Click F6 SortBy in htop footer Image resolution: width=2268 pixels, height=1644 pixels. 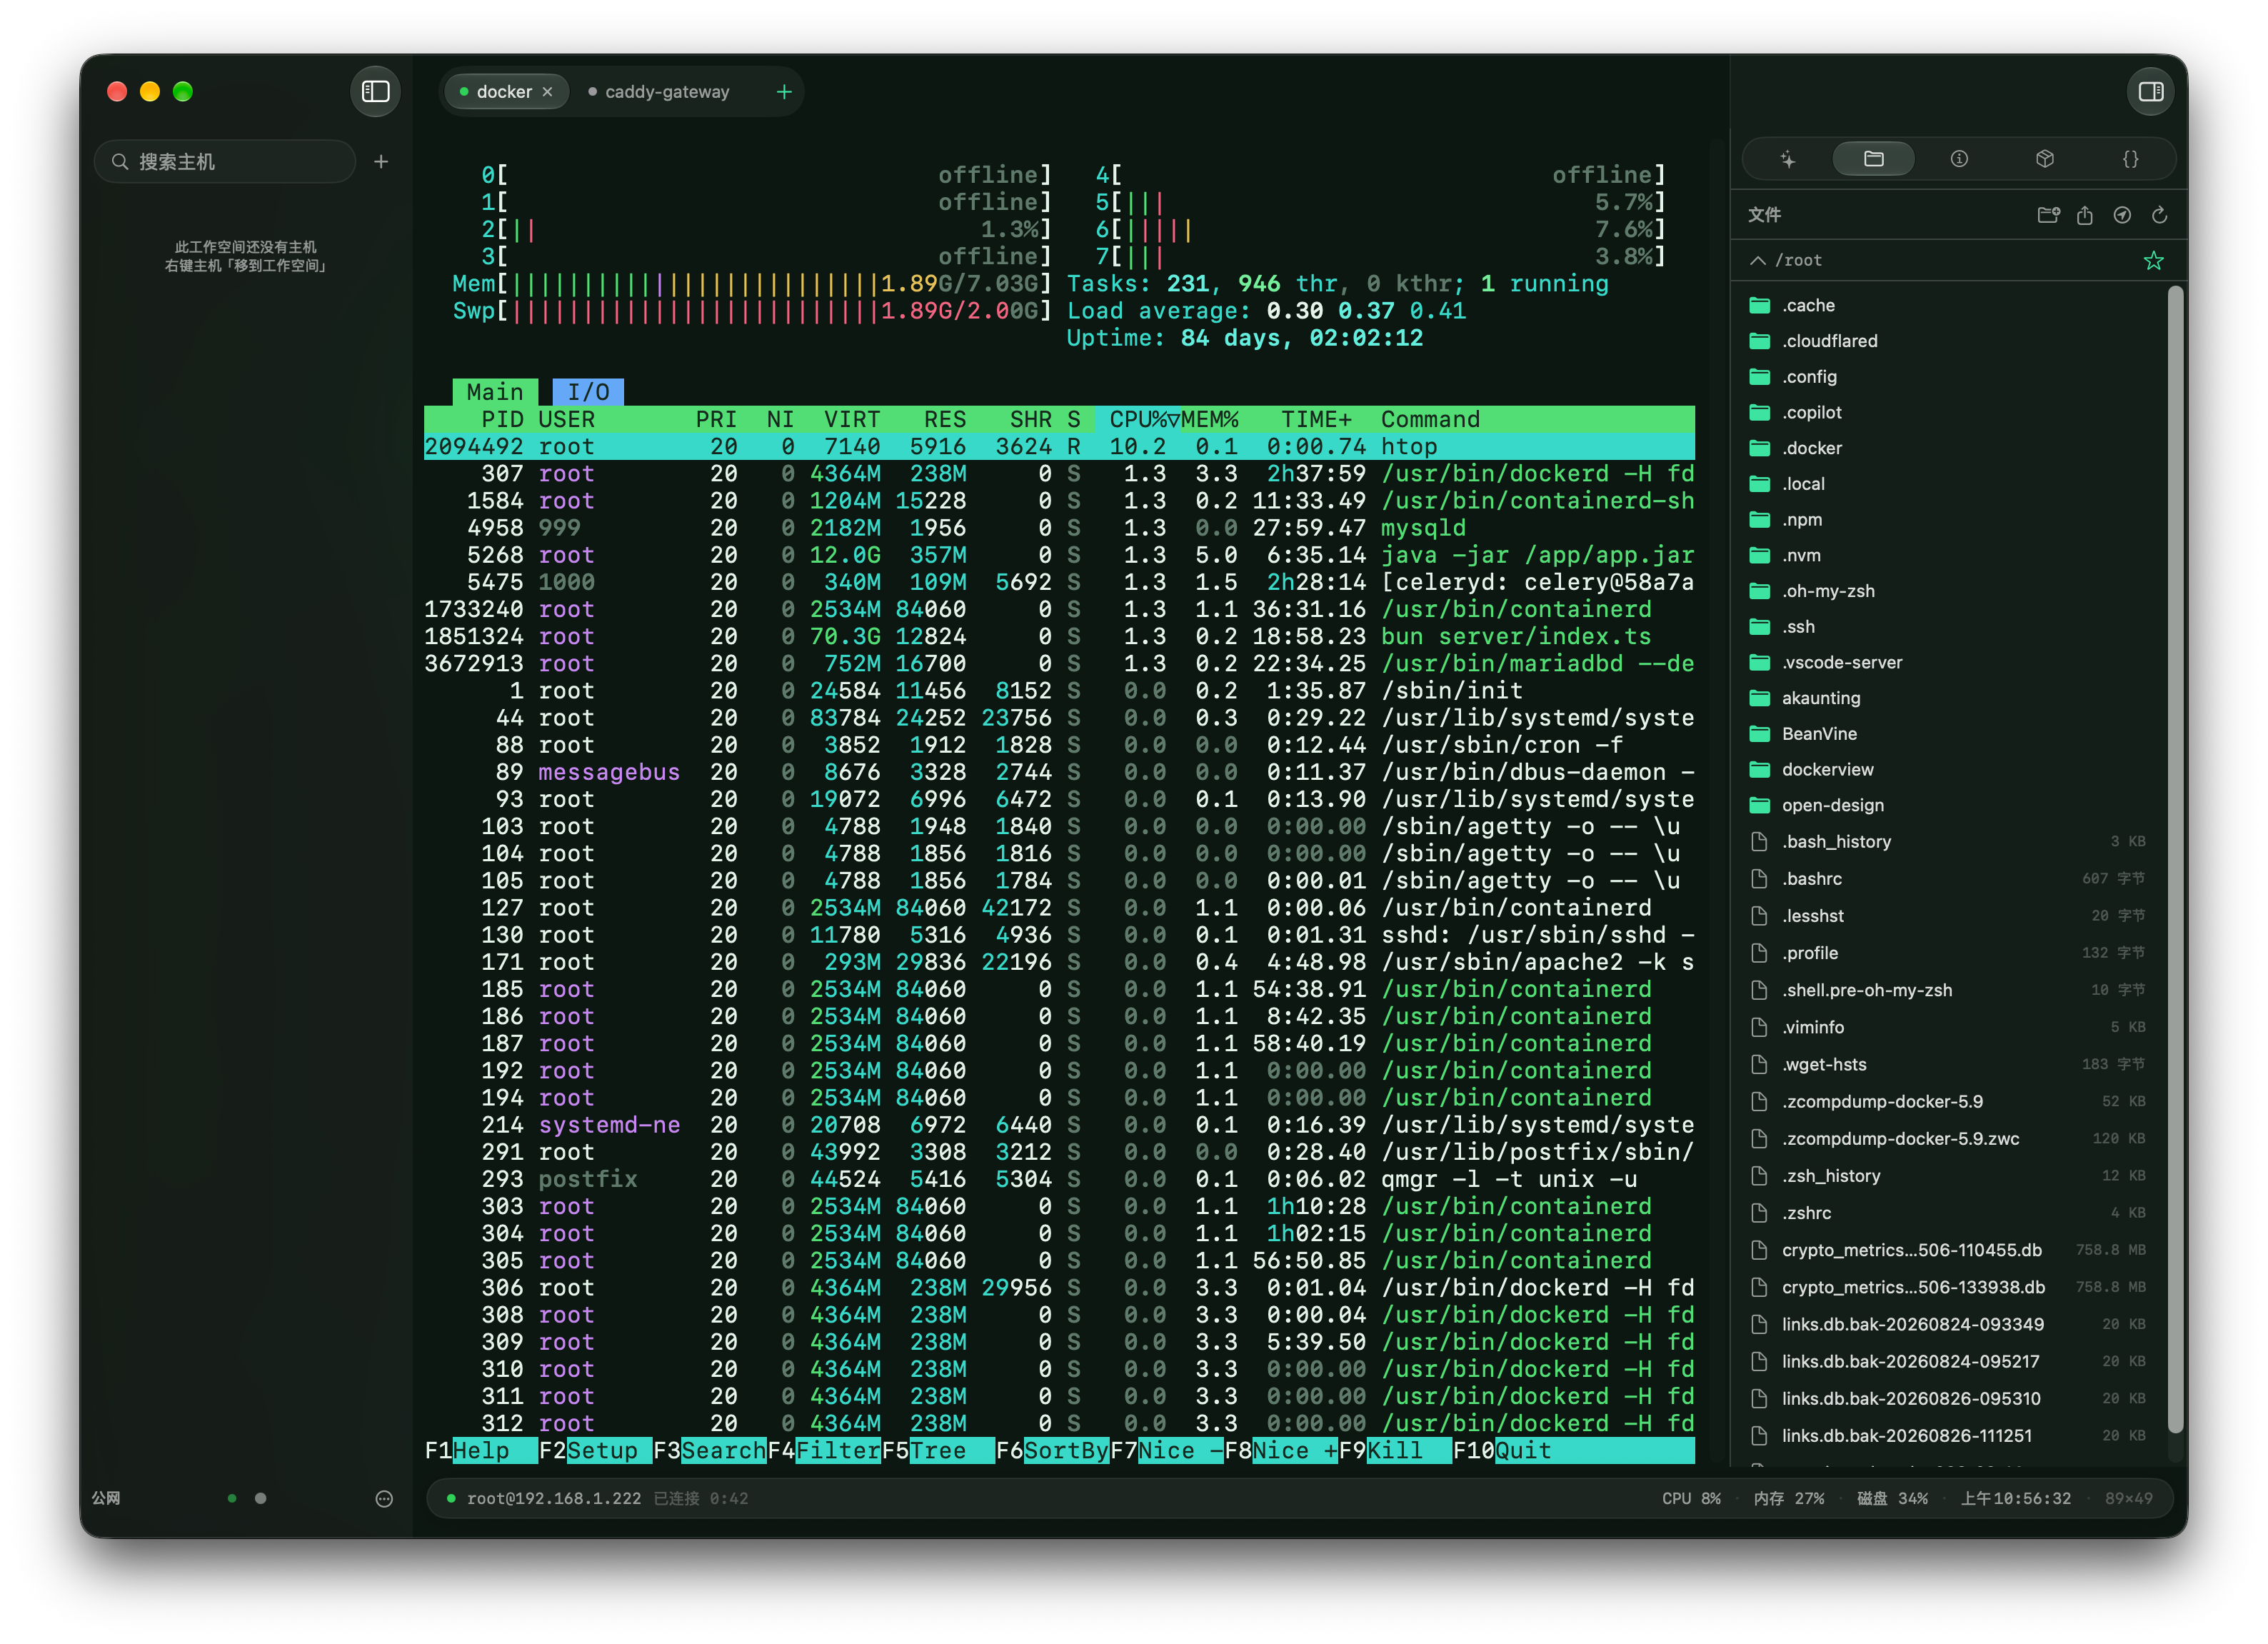[x=1052, y=1451]
